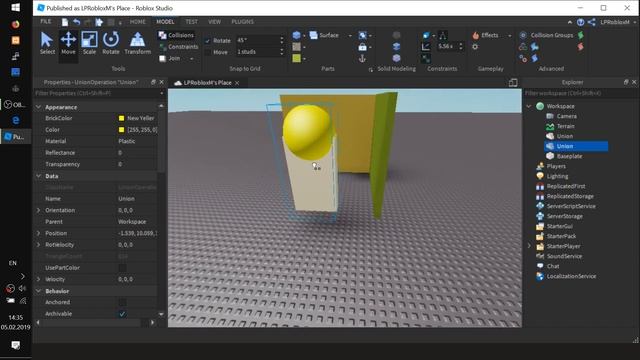Select ReplicatedStorage in the Explorer
This screenshot has width=640, height=360.
570,196
